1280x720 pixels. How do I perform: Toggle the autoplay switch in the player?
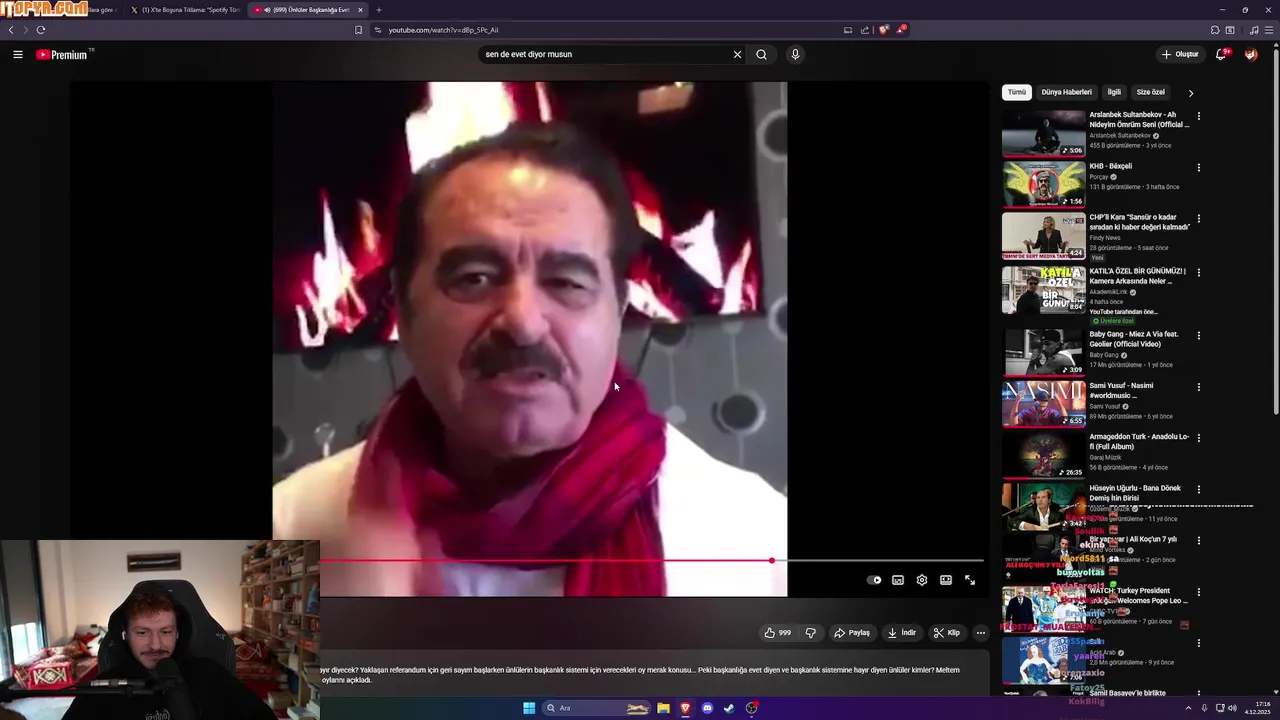pos(875,580)
